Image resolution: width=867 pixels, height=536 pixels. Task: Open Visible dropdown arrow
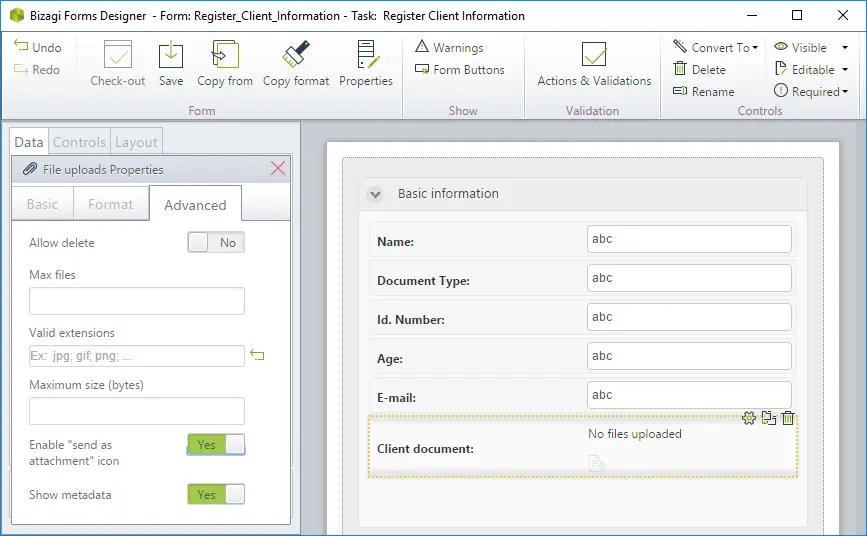[x=845, y=48]
